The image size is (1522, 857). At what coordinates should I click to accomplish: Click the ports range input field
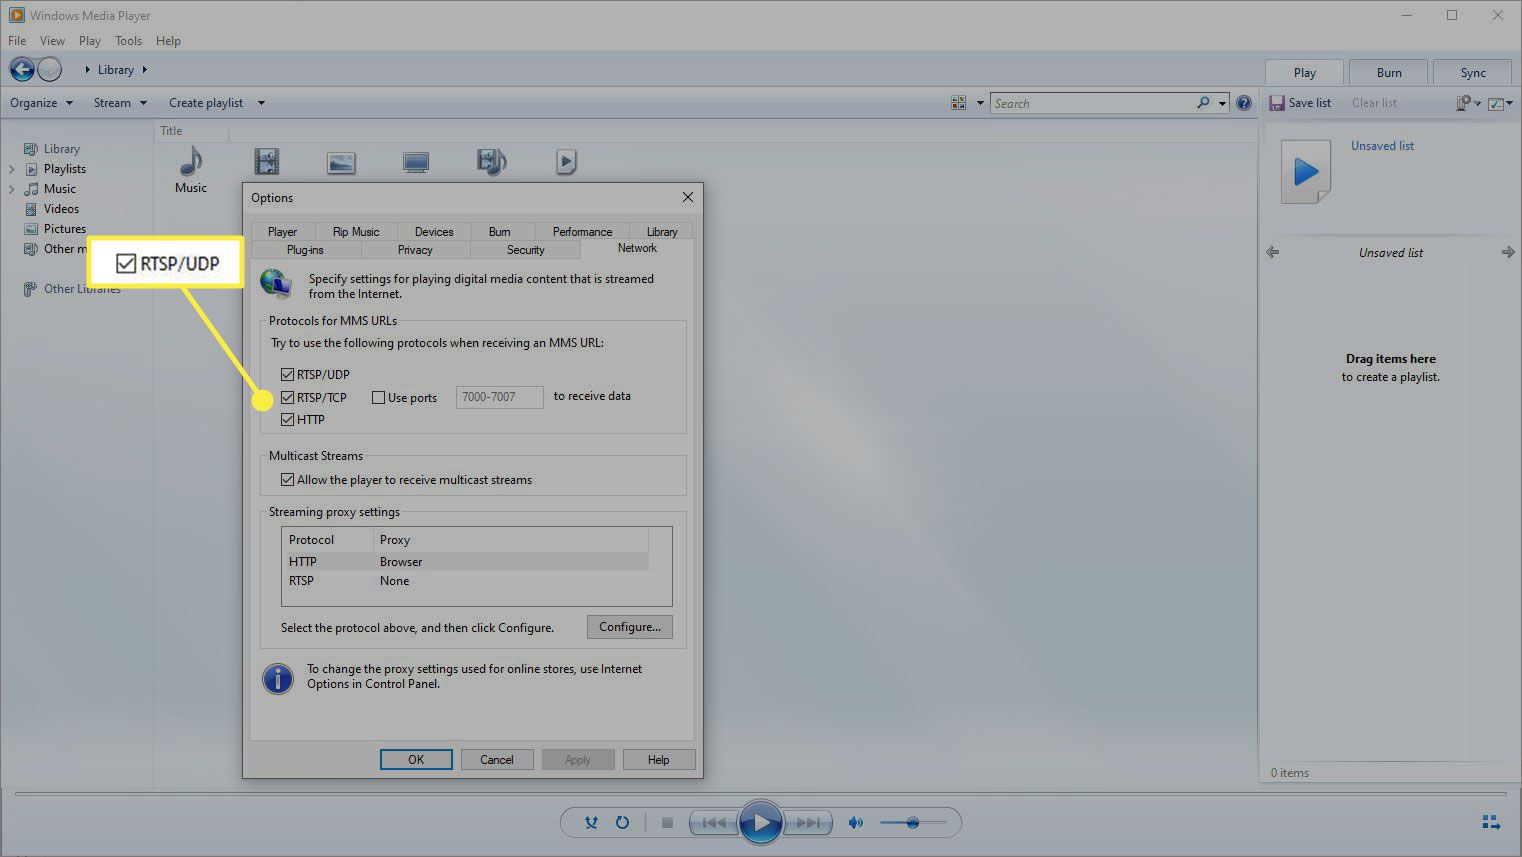pos(499,397)
